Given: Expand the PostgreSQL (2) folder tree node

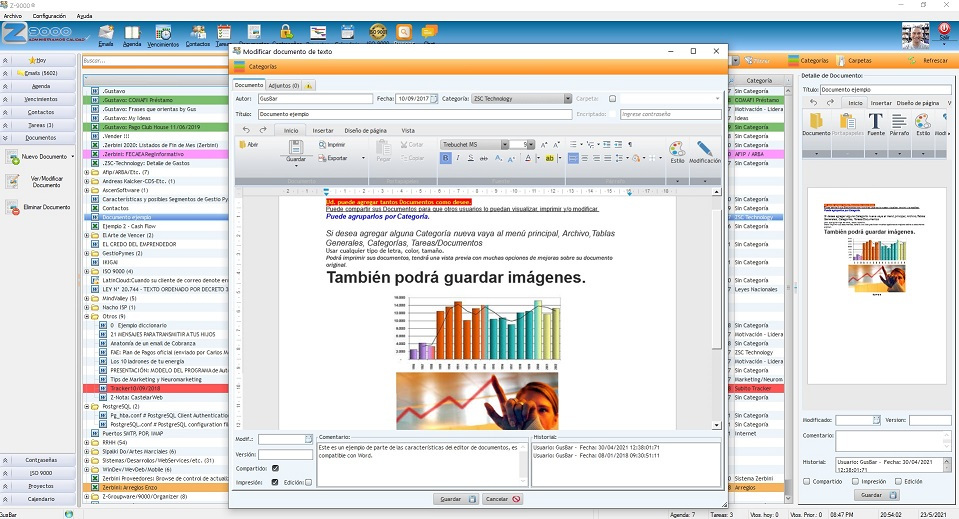Looking at the screenshot, I should coord(87,407).
